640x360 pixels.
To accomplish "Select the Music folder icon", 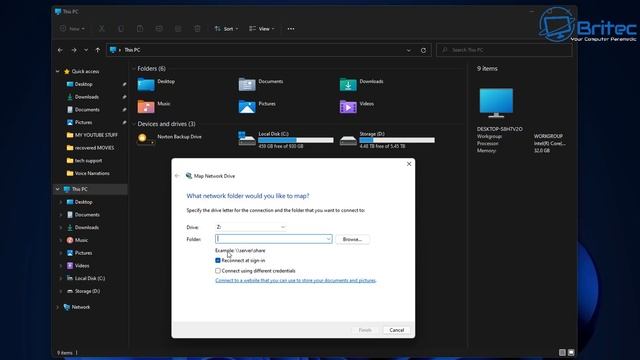I will click(146, 106).
